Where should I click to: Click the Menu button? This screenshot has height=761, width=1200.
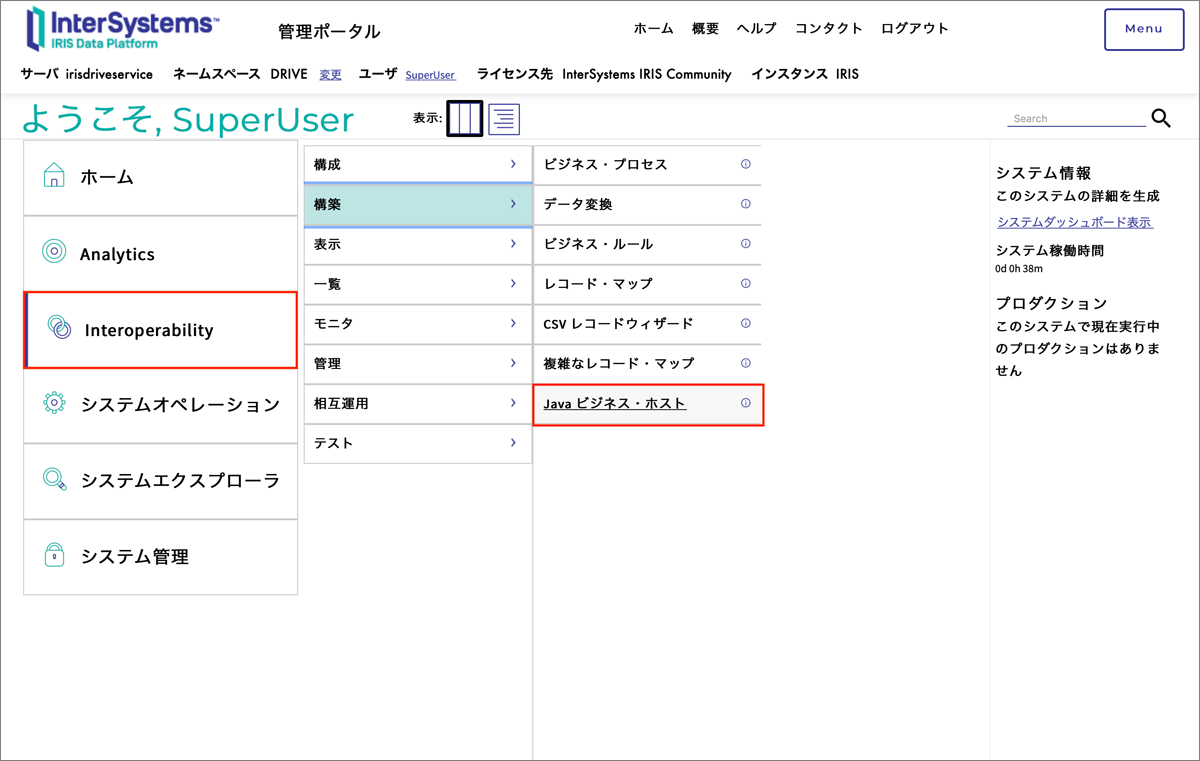coord(1144,29)
